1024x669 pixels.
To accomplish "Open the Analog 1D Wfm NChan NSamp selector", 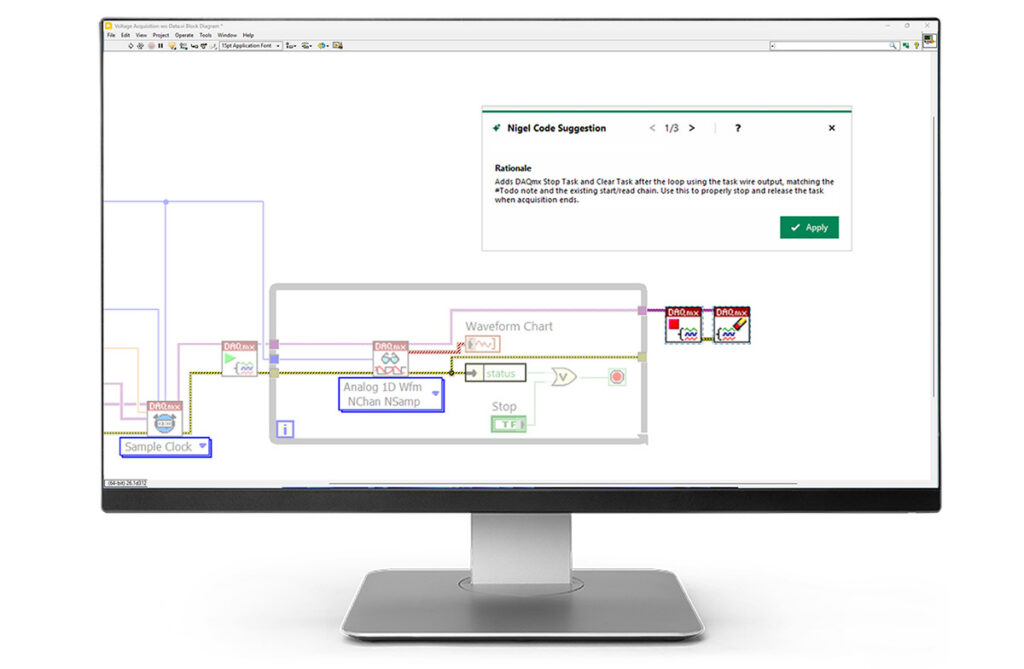I will tap(436, 393).
